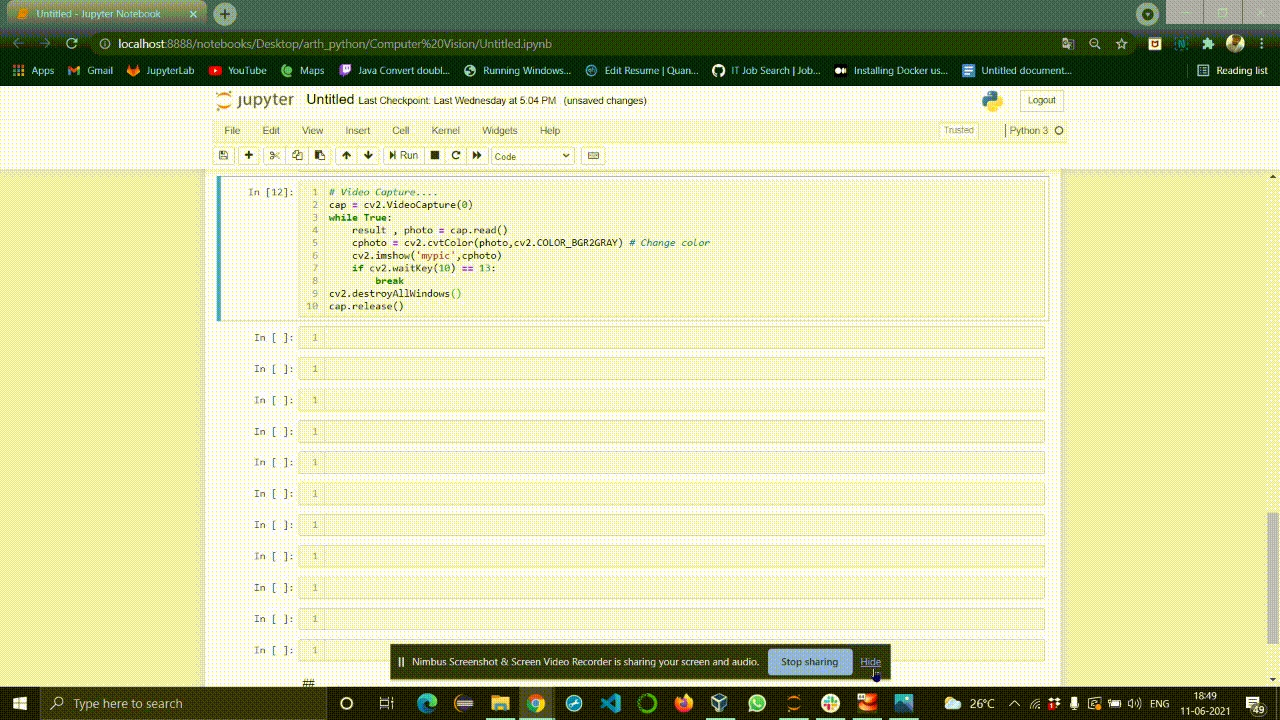Bookmark this page with the star icon
1280x720 pixels.
point(1121,44)
